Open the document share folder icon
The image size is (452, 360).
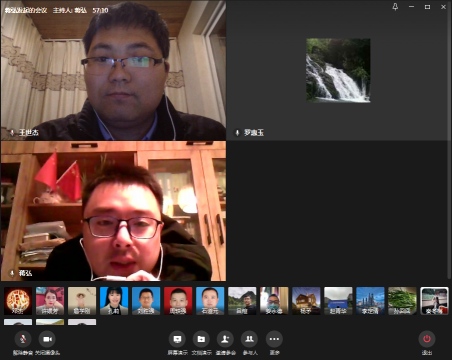tap(201, 339)
